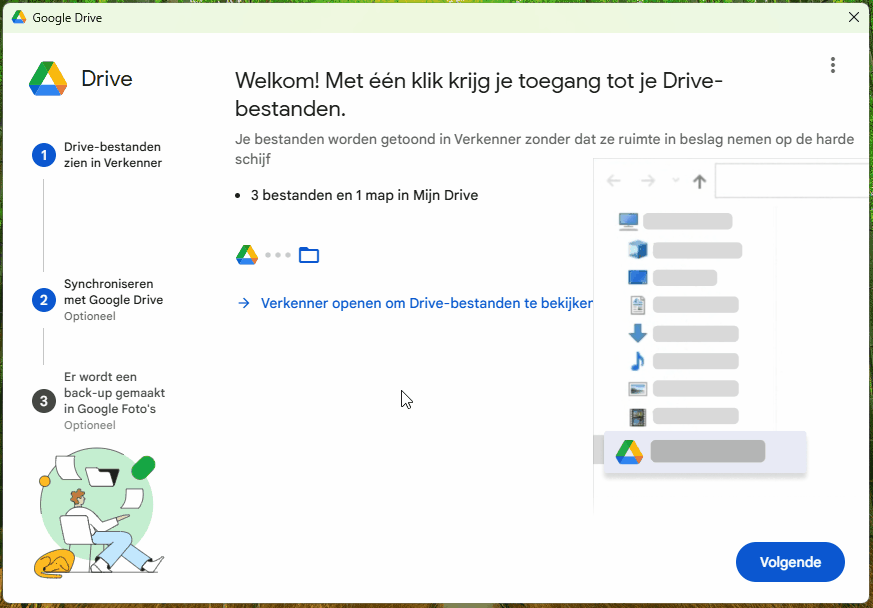
Task: Click the blue folder icon
Action: click(309, 255)
